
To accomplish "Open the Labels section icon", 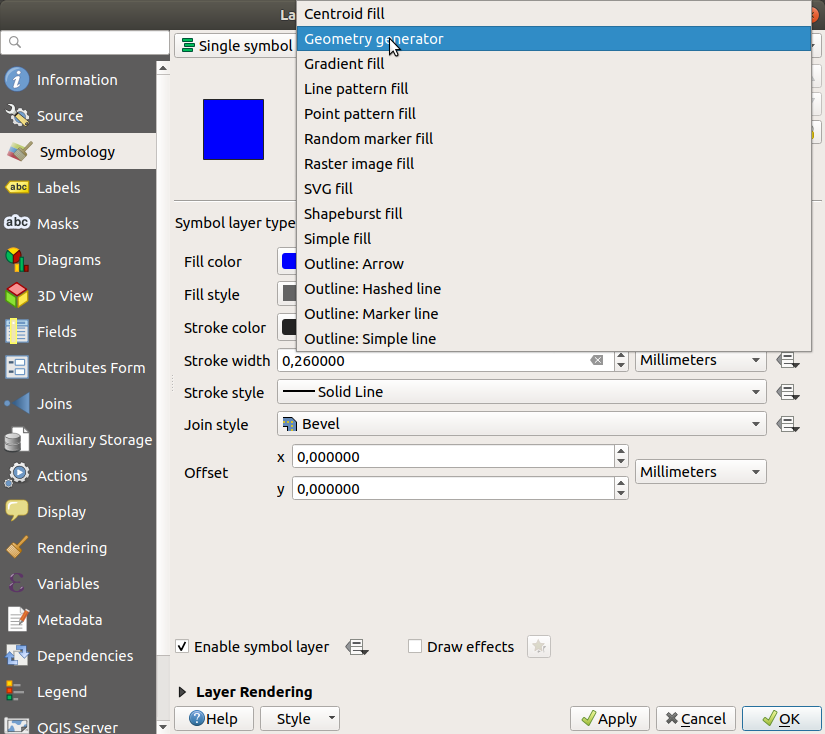I will [x=17, y=188].
